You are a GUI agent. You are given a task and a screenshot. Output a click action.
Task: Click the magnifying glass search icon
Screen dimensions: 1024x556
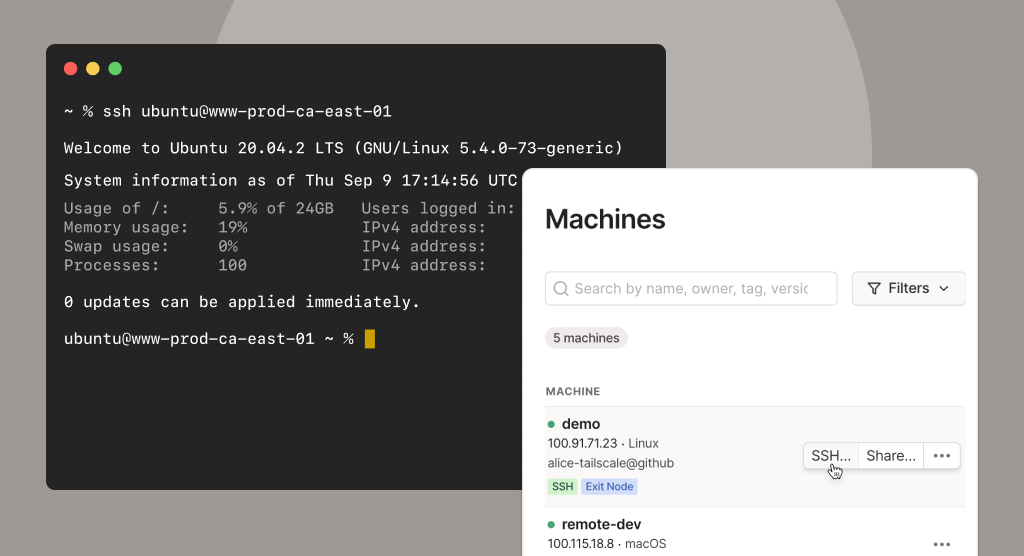560,289
